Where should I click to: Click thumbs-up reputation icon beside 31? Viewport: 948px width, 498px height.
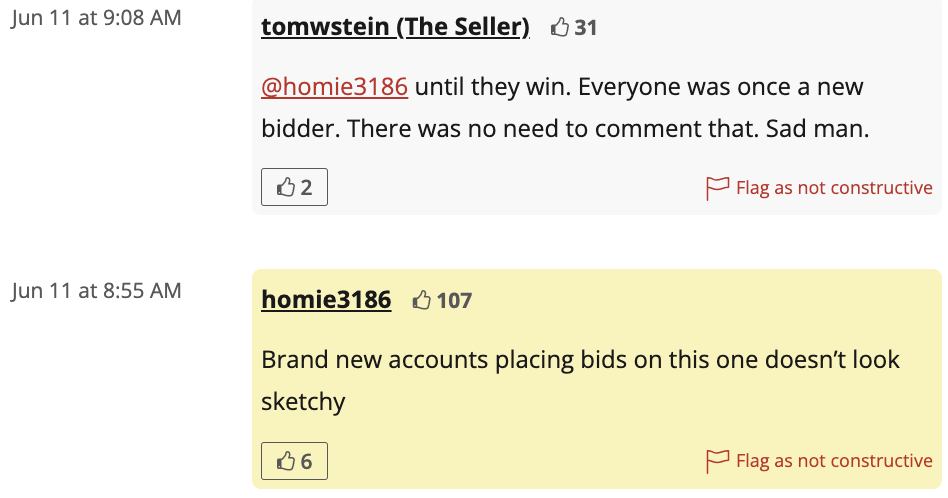pos(560,28)
